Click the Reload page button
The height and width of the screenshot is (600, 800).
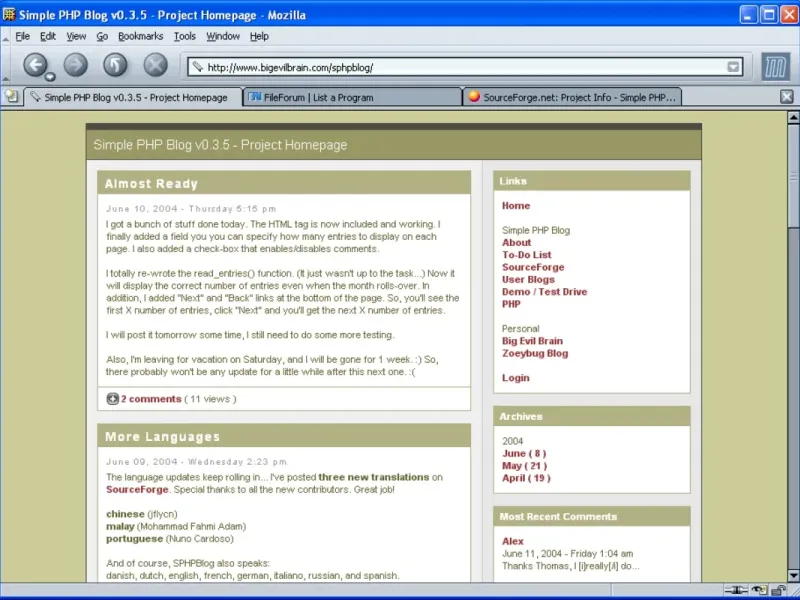(115, 65)
